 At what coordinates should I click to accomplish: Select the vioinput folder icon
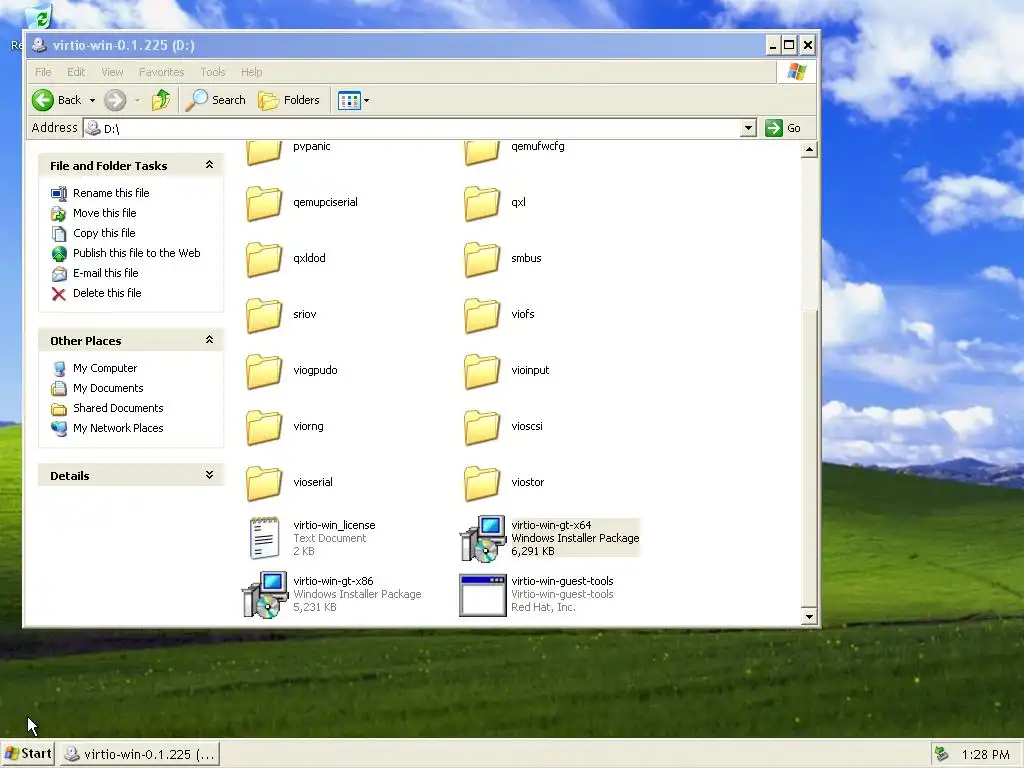point(482,372)
